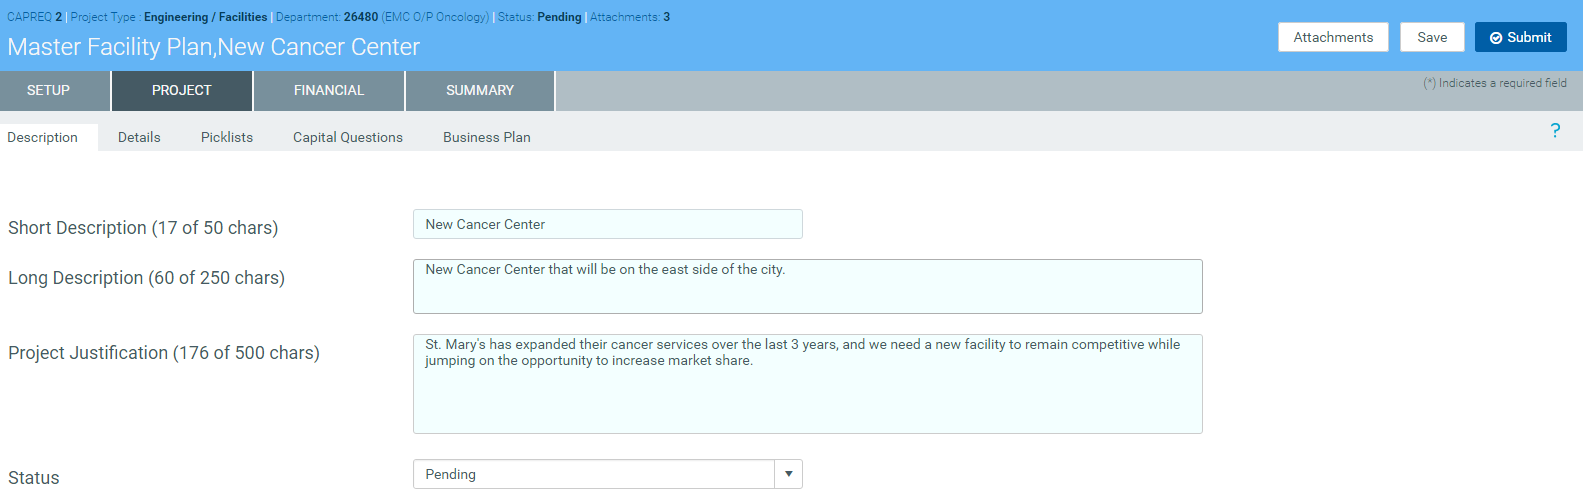Open the Business Plan sub-tab

pos(487,137)
